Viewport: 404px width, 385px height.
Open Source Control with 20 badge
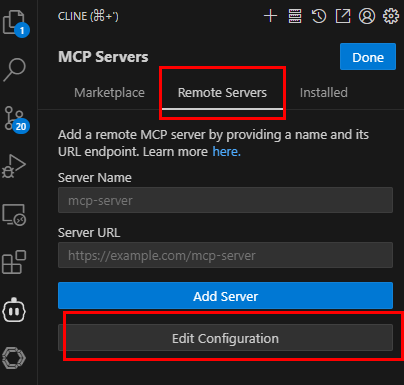click(15, 119)
